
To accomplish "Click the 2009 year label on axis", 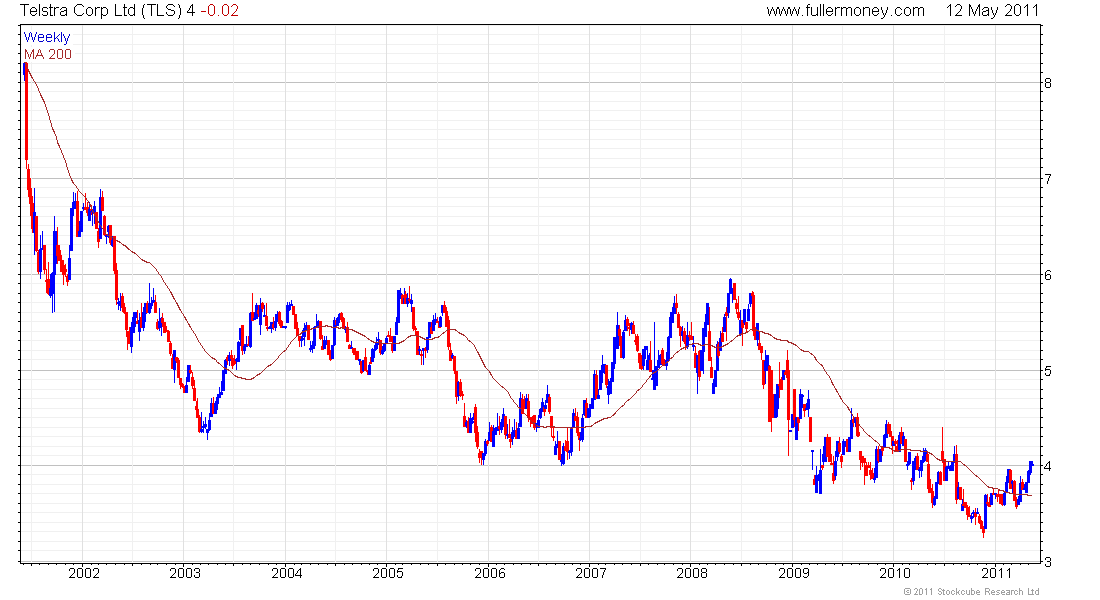I will click(793, 573).
